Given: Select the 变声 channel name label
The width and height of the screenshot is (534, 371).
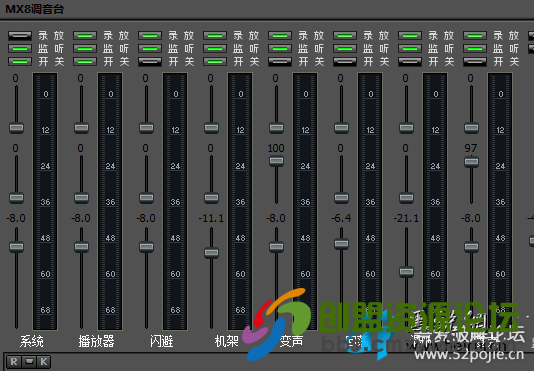Looking at the screenshot, I should pyautogui.click(x=291, y=341).
